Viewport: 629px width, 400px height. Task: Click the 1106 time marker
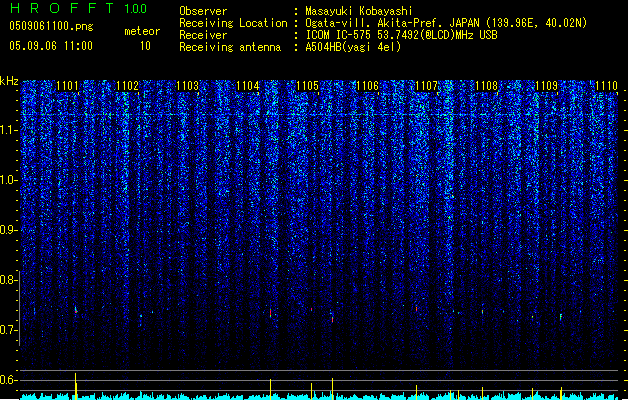pyautogui.click(x=367, y=86)
